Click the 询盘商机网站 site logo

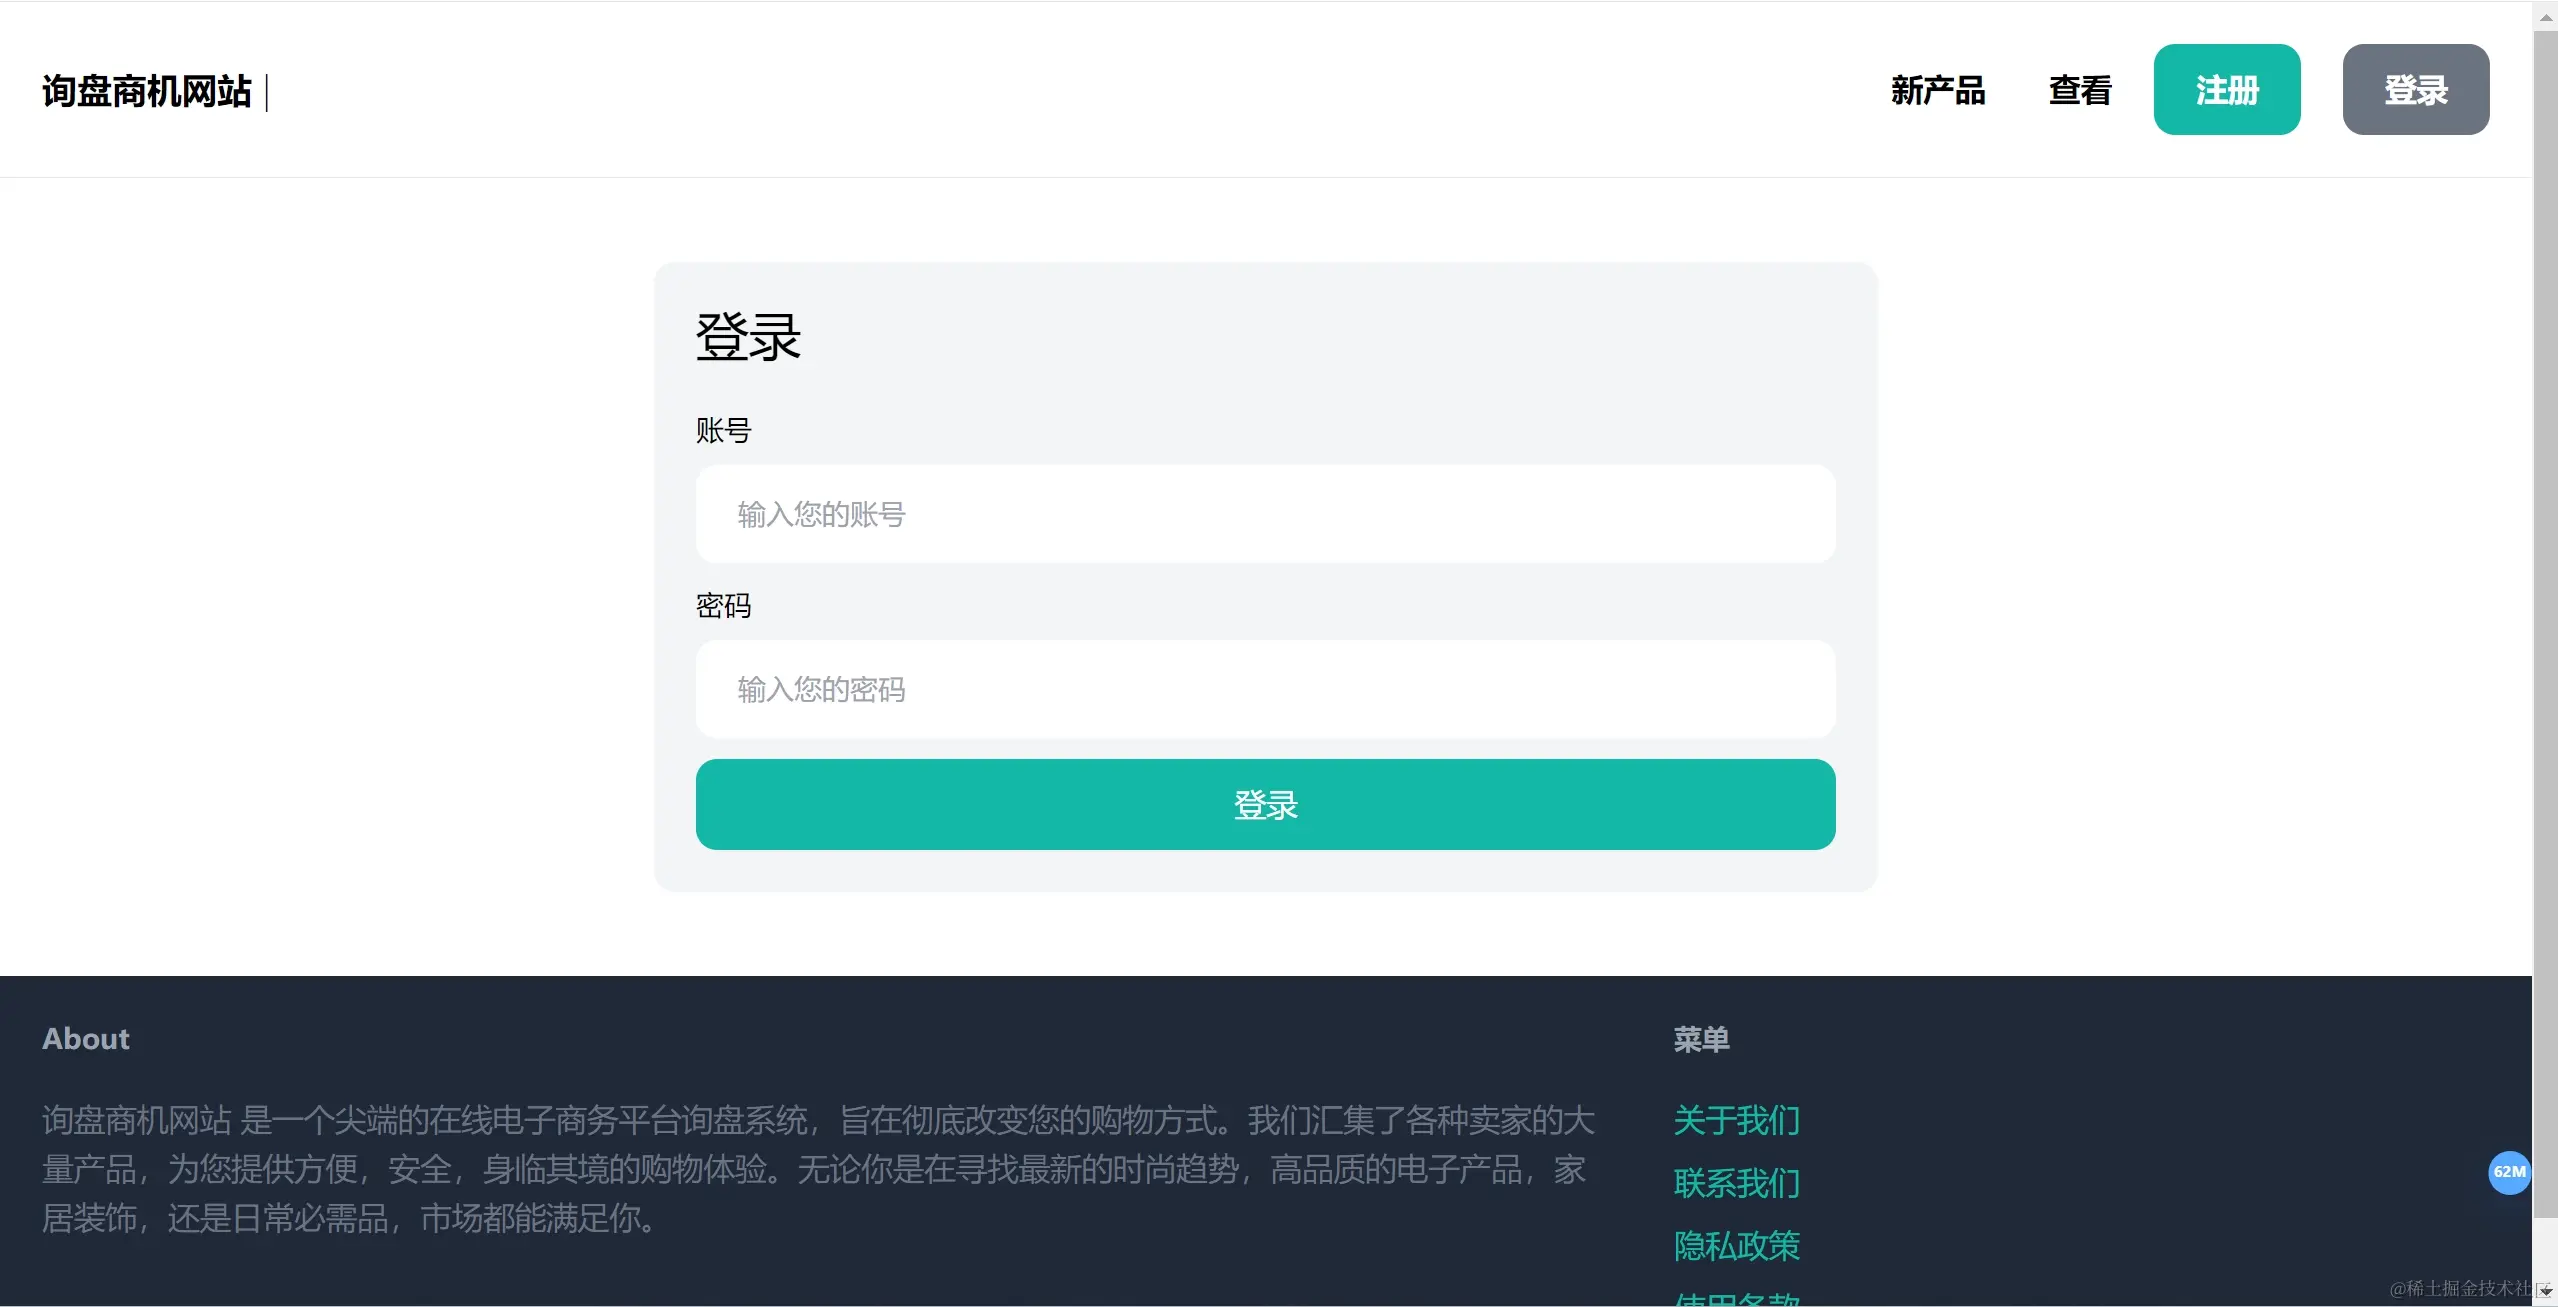tap(147, 91)
